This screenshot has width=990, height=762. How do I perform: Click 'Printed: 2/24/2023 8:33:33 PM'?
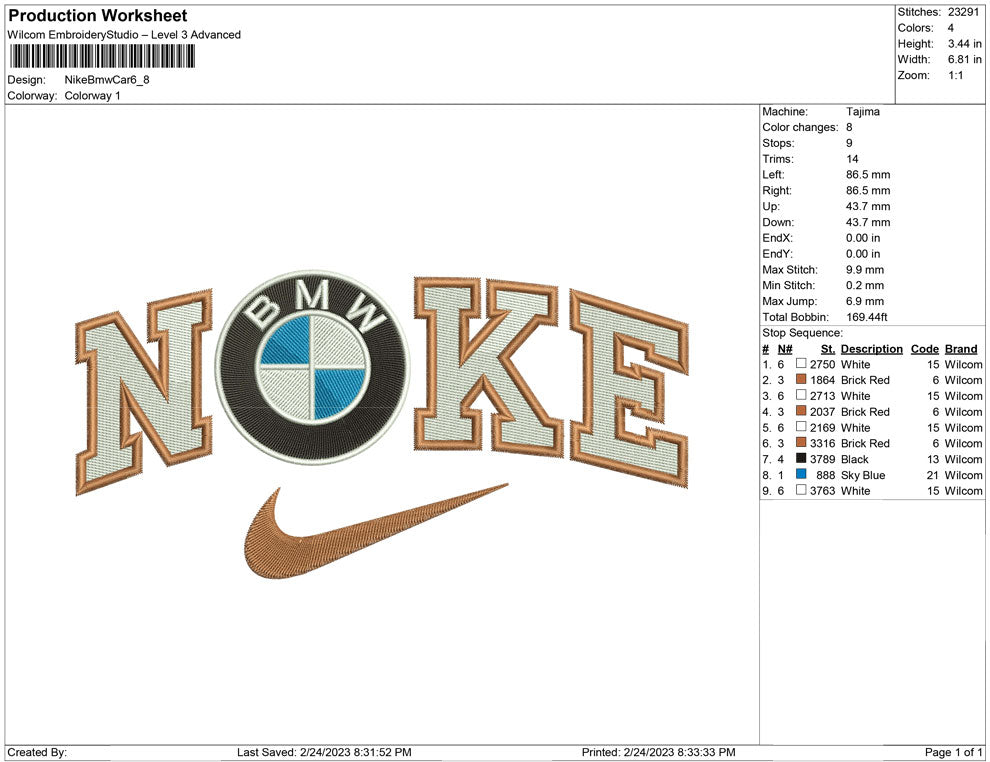[659, 752]
